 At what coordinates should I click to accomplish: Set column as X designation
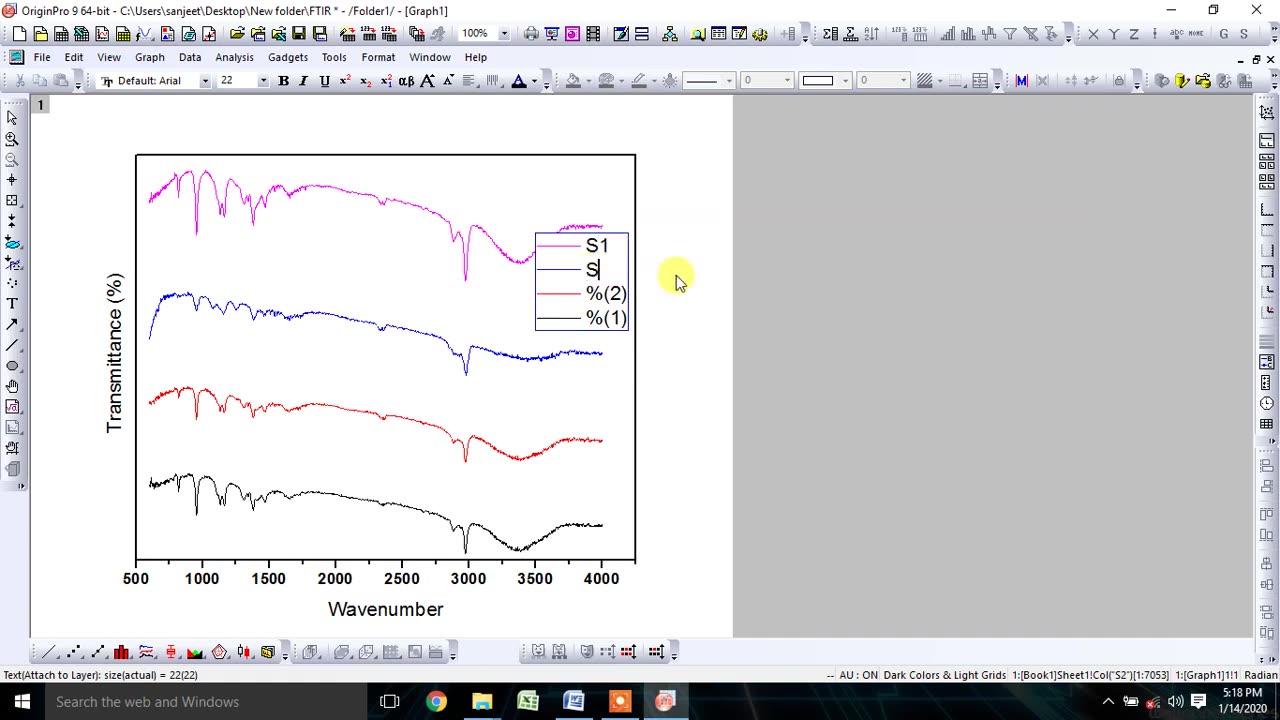pyautogui.click(x=1093, y=34)
